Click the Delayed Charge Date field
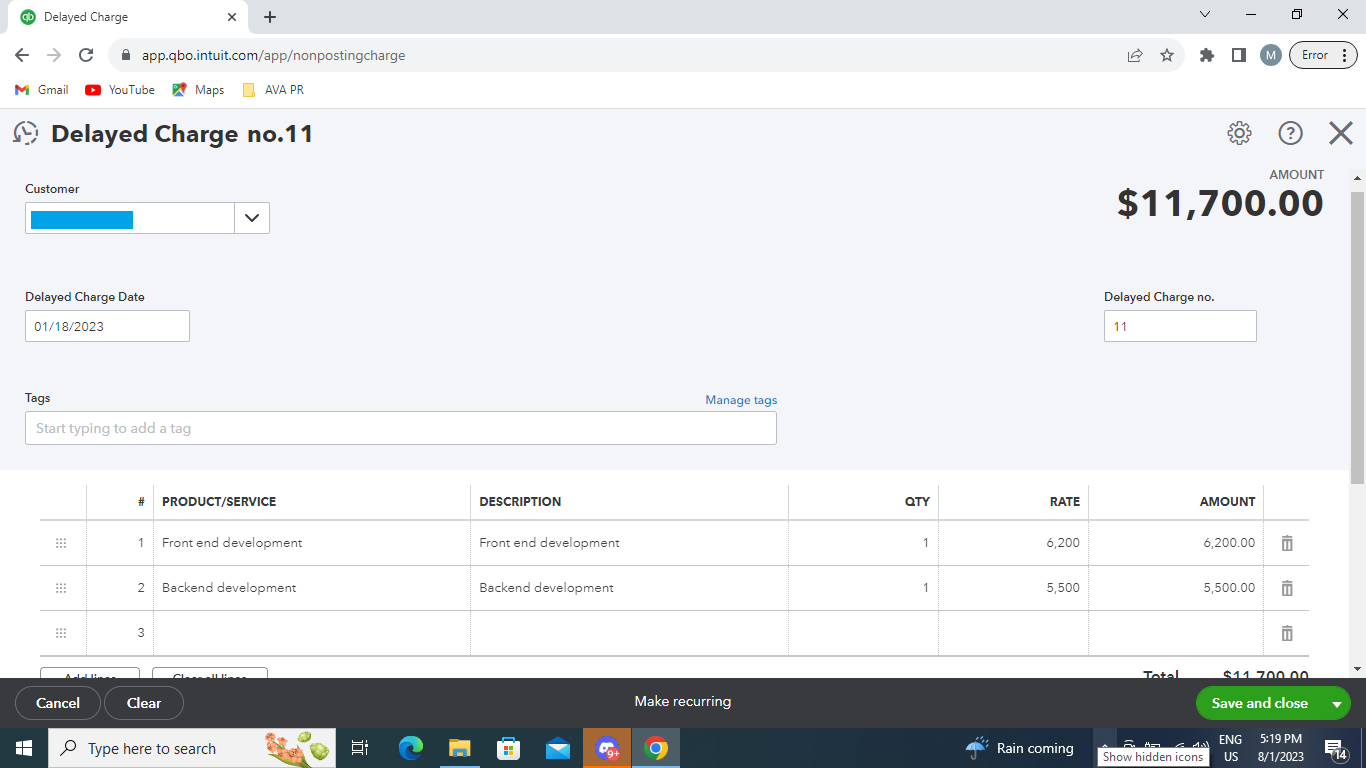The height and width of the screenshot is (768, 1366). click(107, 326)
